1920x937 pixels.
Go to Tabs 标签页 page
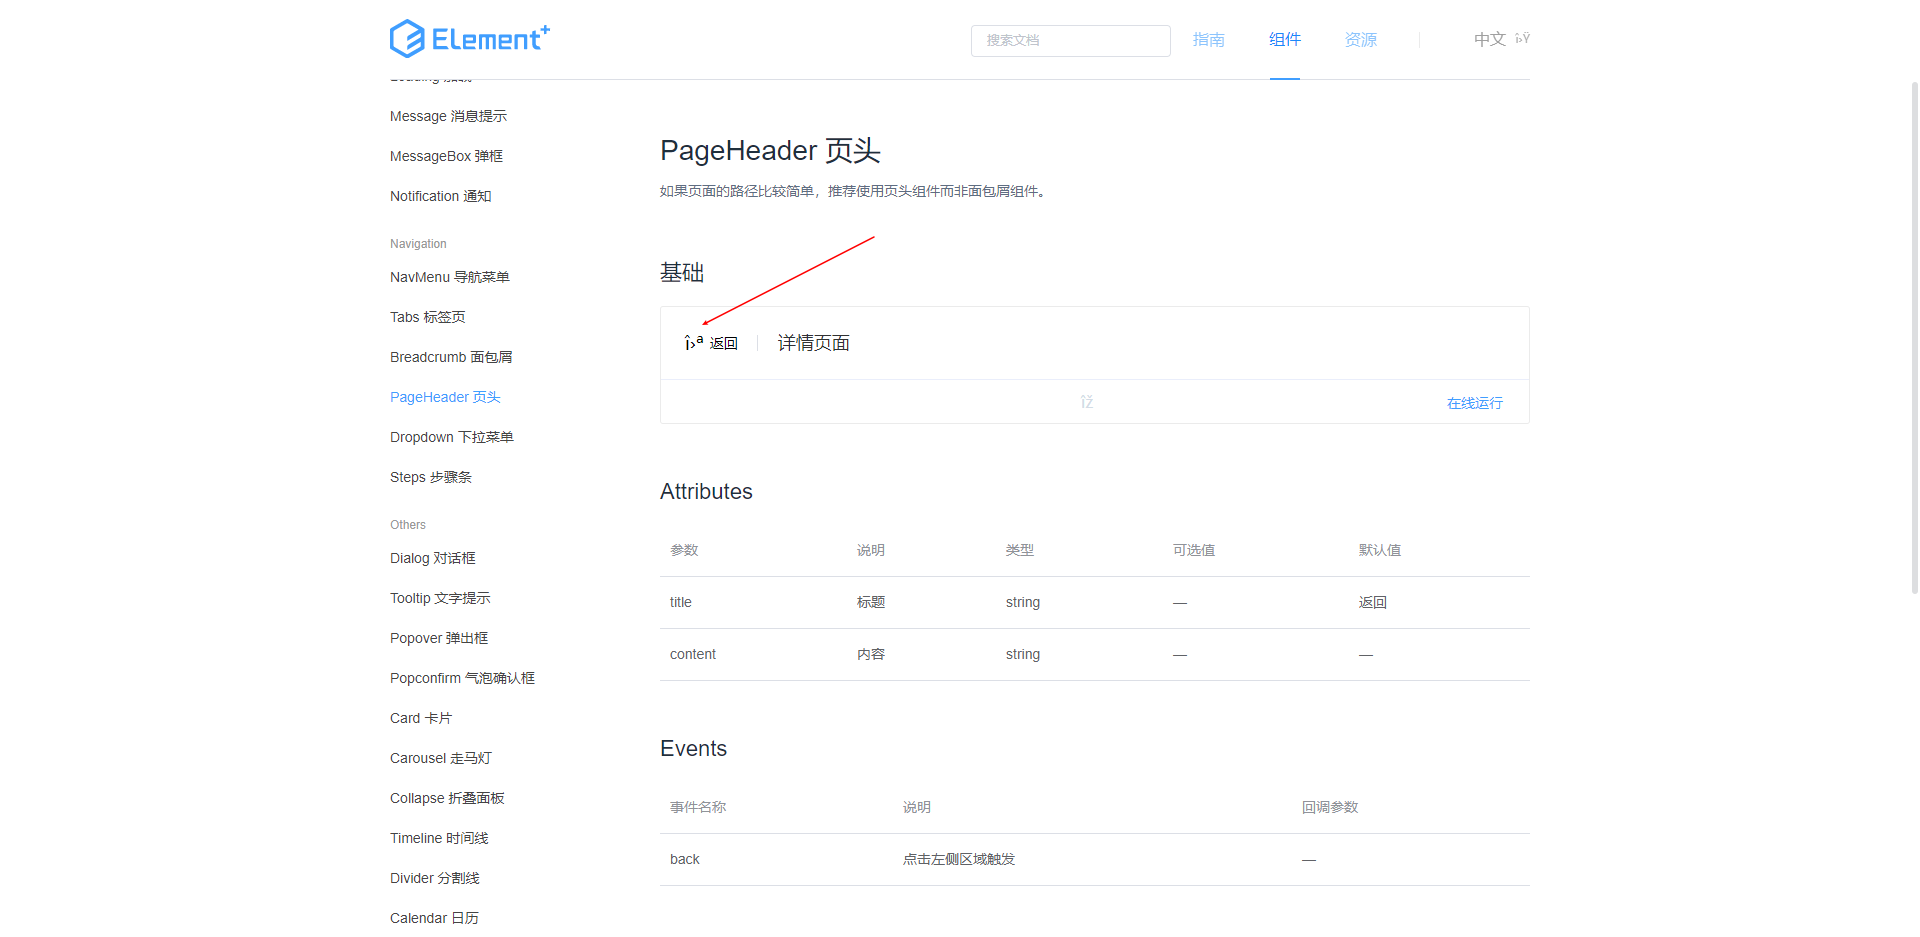click(427, 317)
